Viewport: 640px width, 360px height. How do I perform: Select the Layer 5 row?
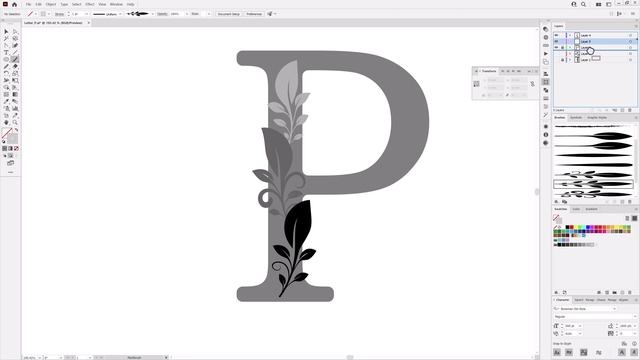pyautogui.click(x=595, y=42)
